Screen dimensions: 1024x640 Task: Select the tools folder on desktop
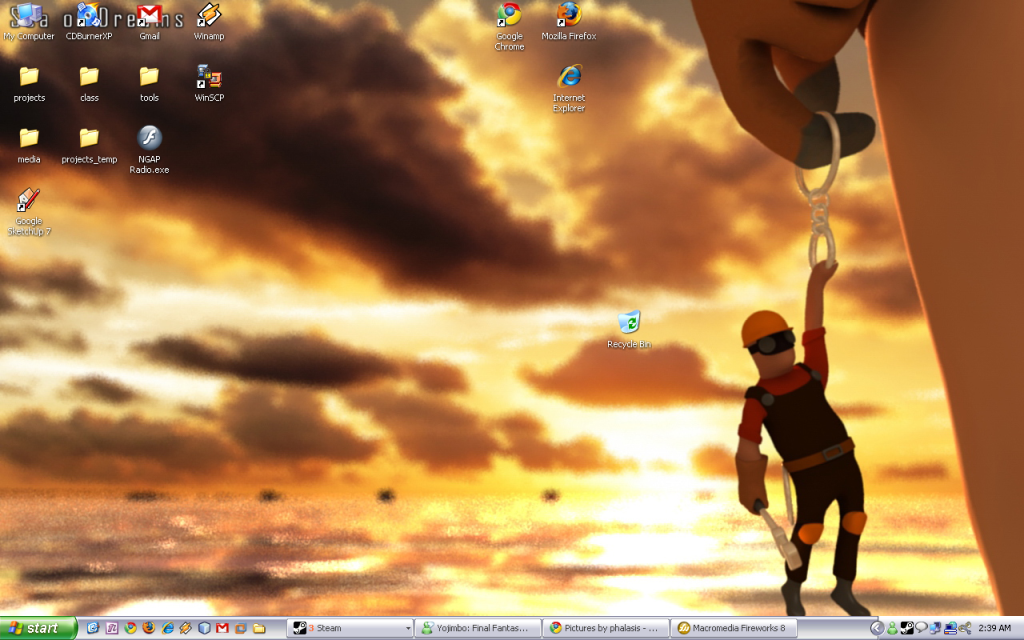(149, 84)
